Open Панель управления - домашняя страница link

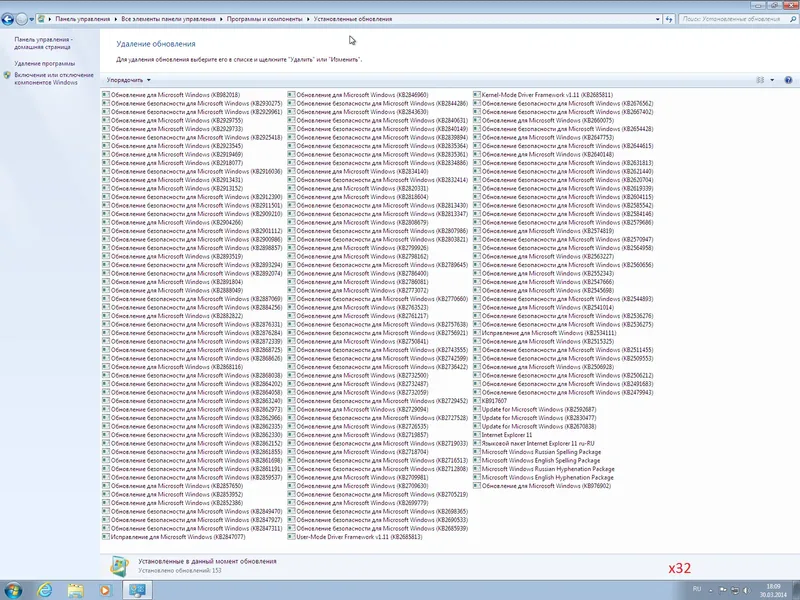coord(43,43)
